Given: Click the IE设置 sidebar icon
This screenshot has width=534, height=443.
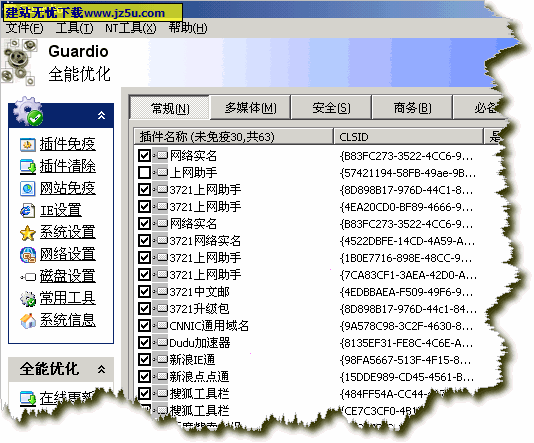Looking at the screenshot, I should [x=27, y=211].
